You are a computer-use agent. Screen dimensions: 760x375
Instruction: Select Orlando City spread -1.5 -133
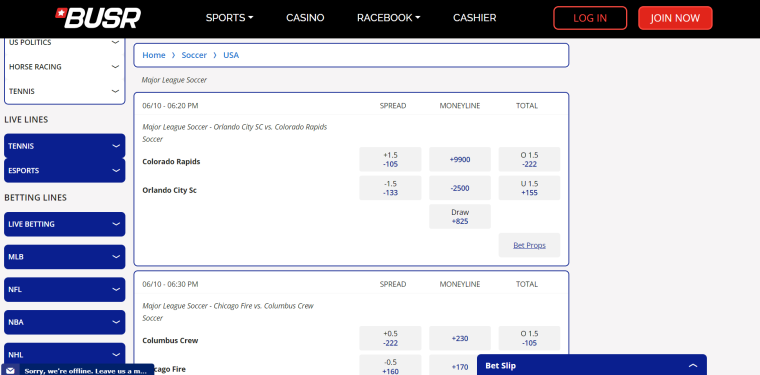click(390, 188)
